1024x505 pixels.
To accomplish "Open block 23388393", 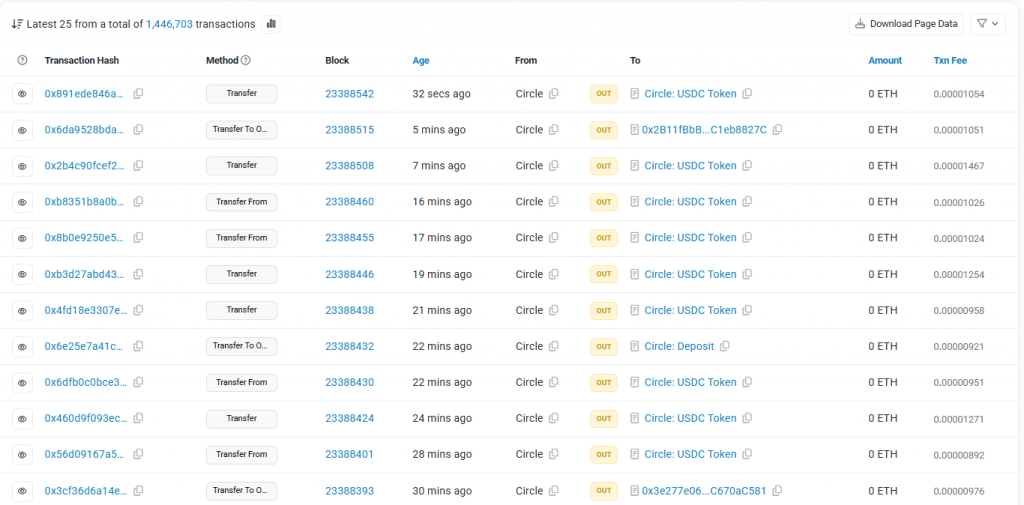I will pyautogui.click(x=349, y=491).
